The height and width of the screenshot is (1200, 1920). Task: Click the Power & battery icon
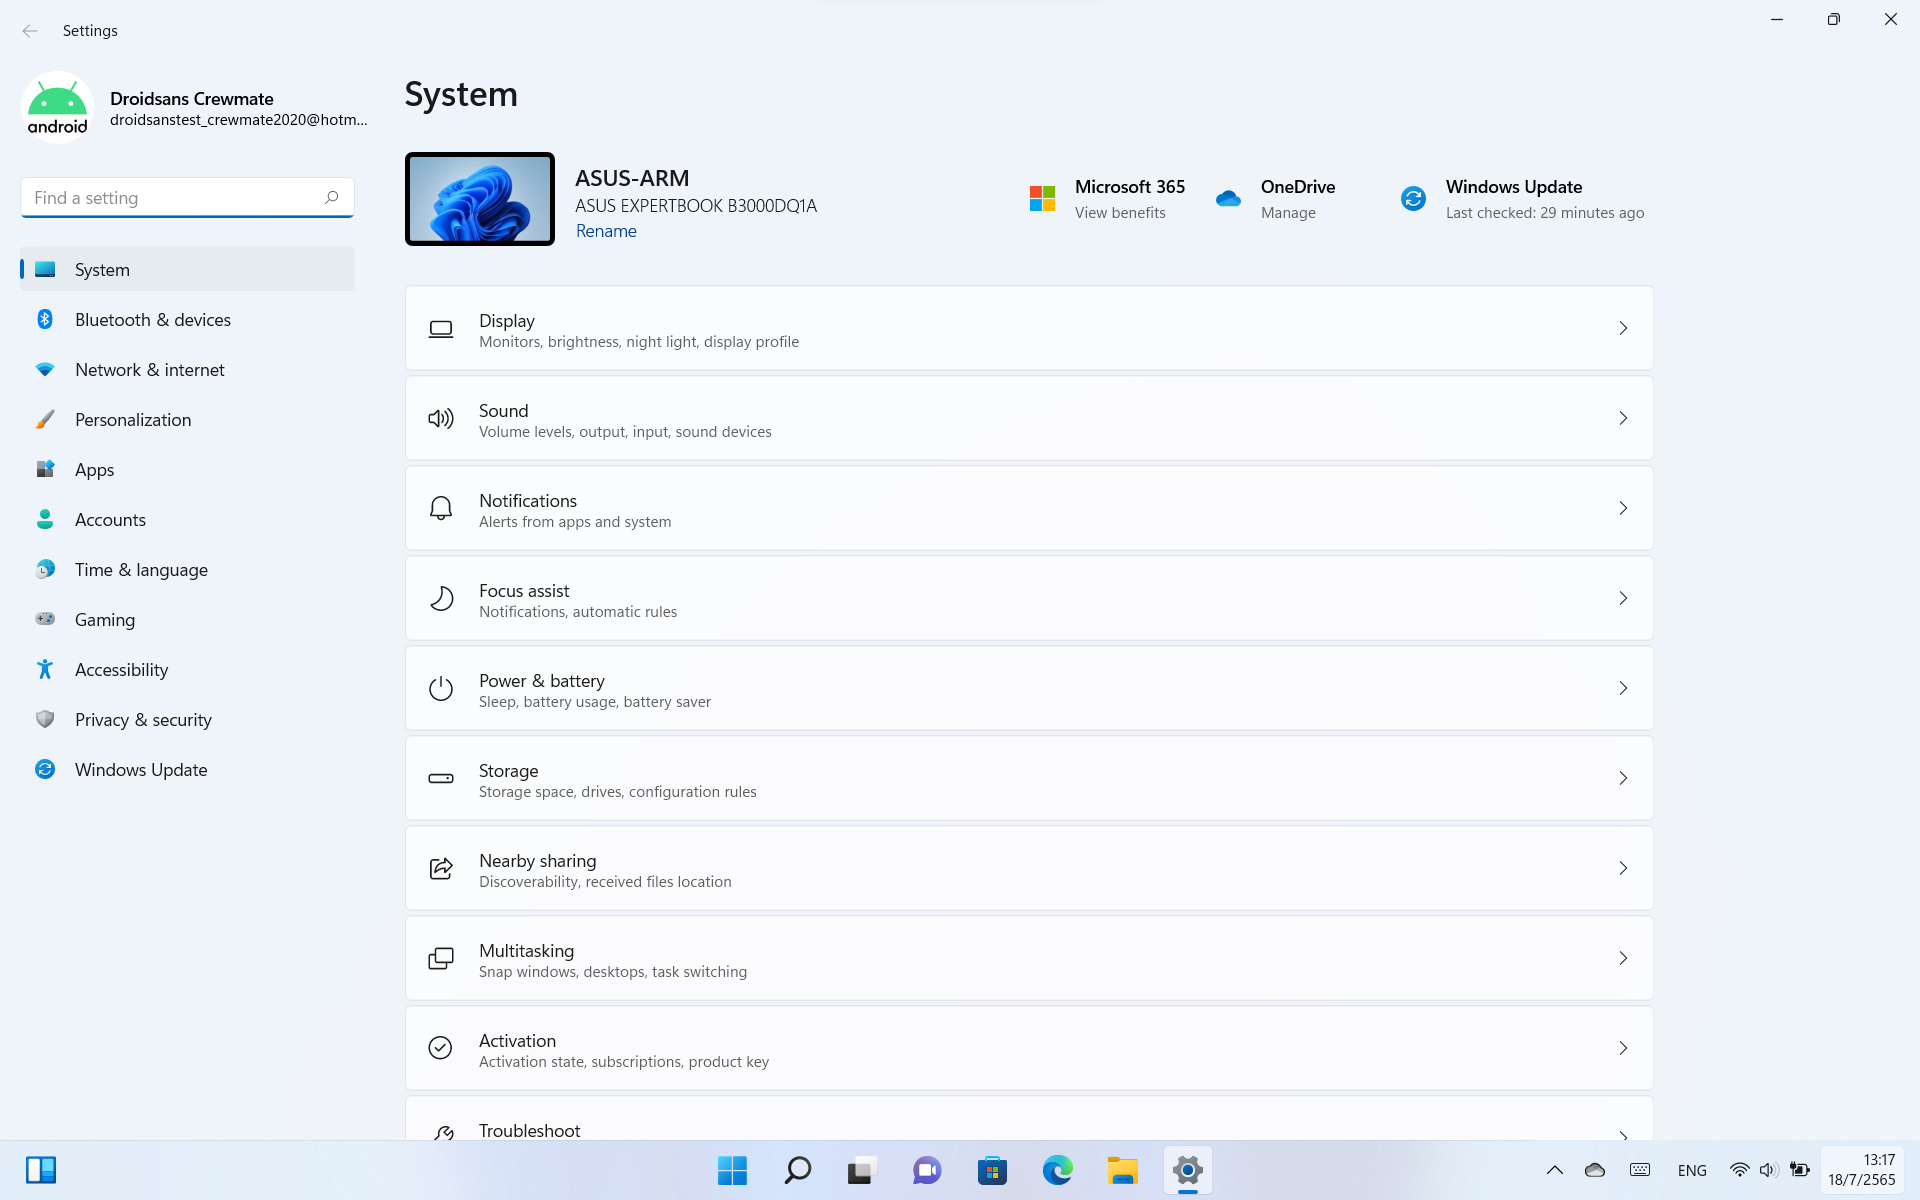click(441, 688)
